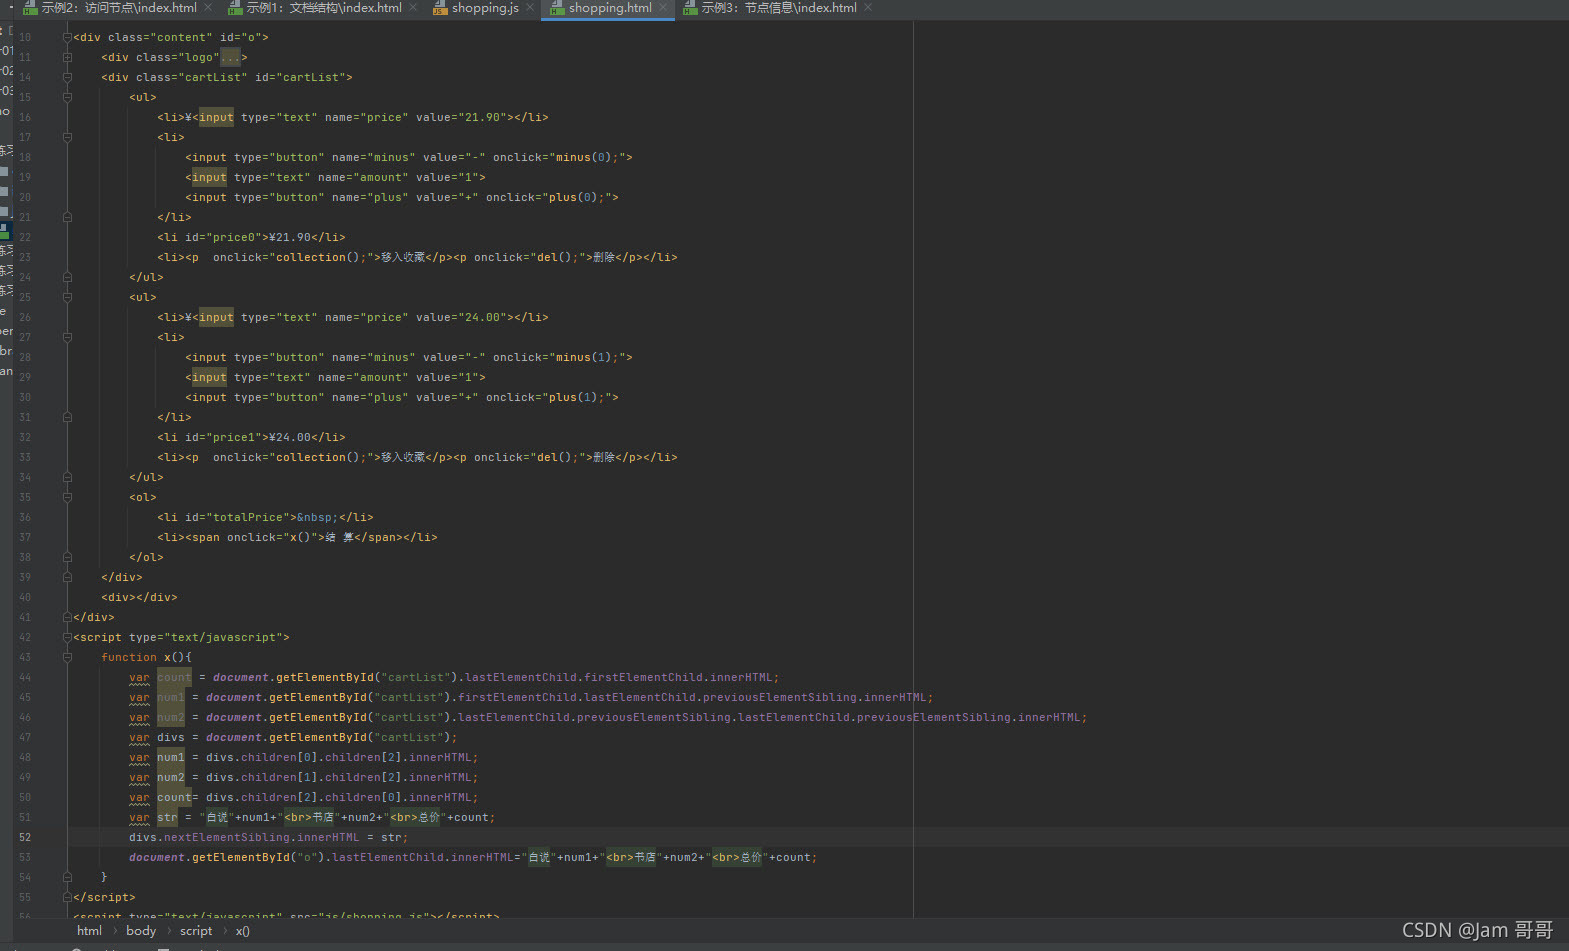Collapse the first ul block at line 15
The width and height of the screenshot is (1569, 951).
pos(67,97)
